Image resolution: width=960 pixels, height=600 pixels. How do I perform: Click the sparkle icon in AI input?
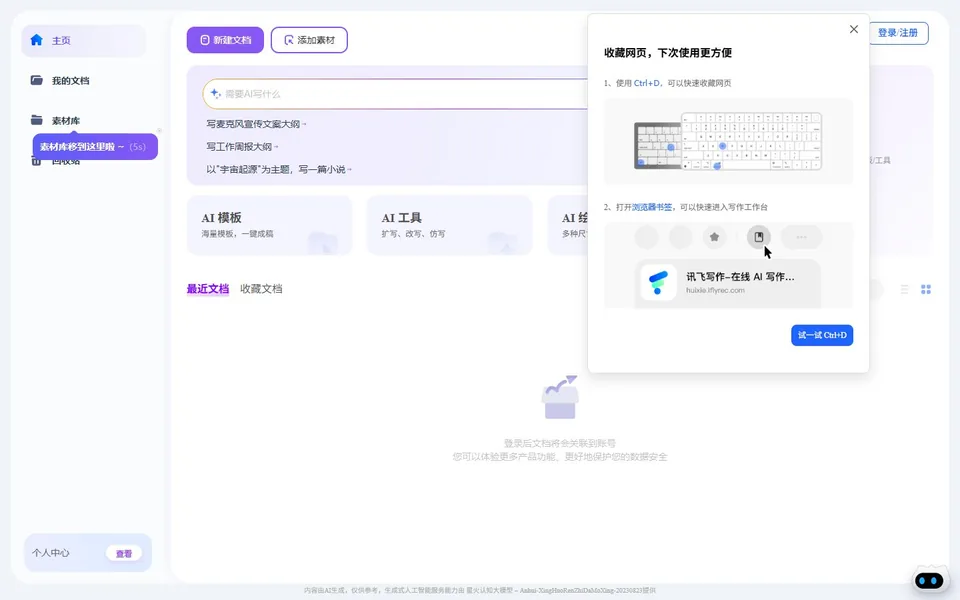click(216, 93)
